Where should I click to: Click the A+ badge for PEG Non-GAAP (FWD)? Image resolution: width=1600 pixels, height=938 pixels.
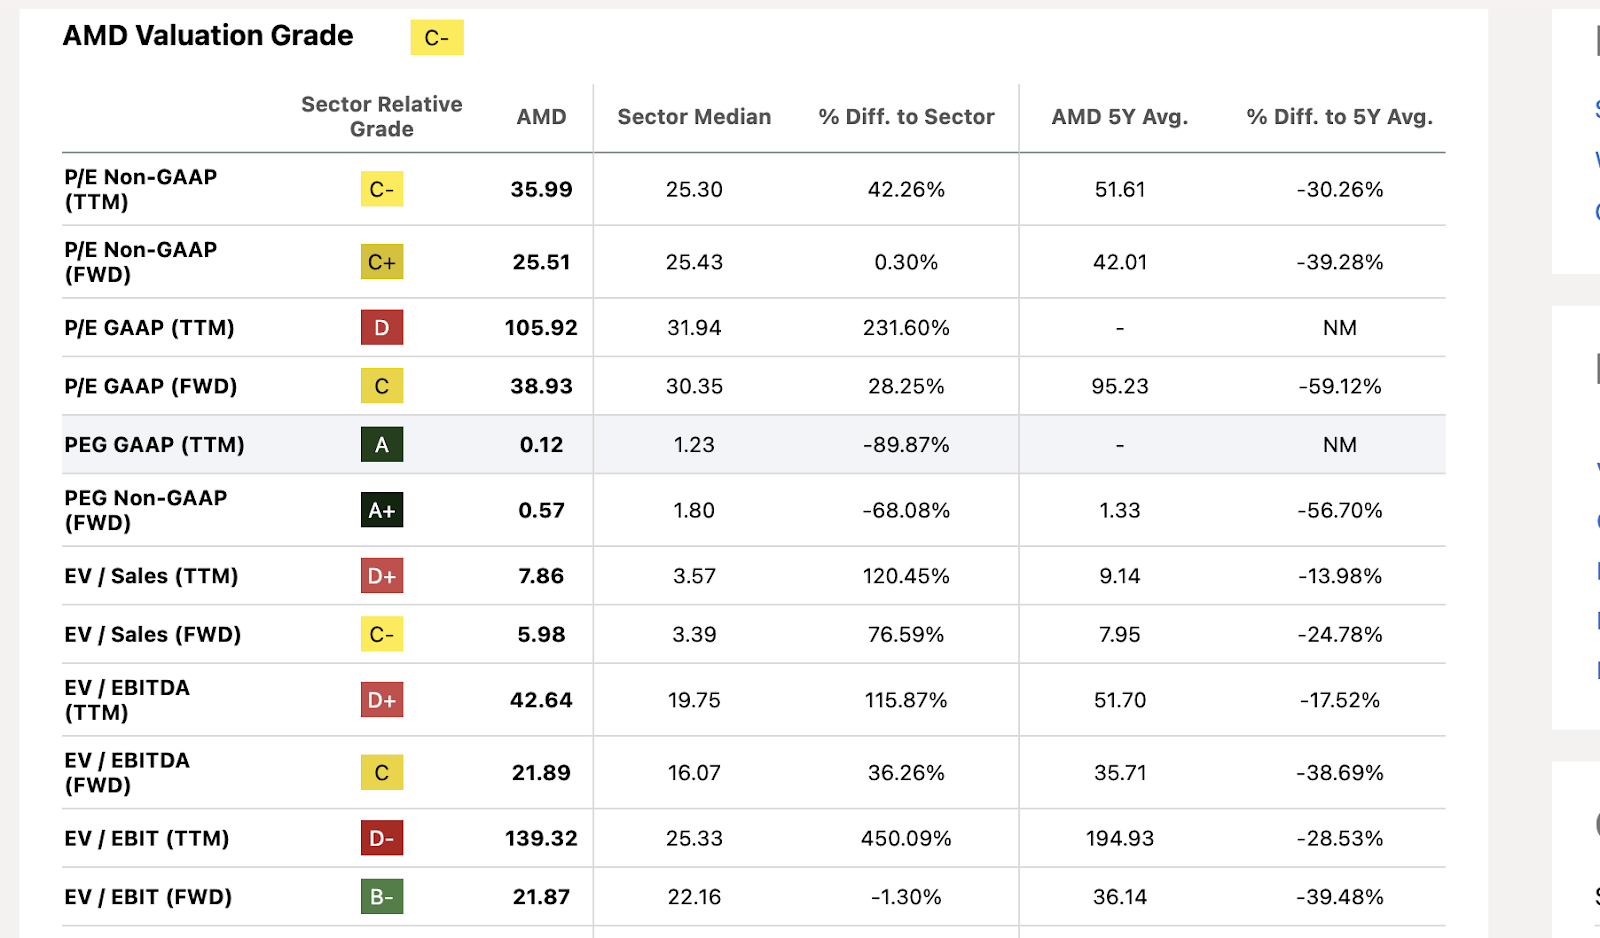tap(381, 510)
